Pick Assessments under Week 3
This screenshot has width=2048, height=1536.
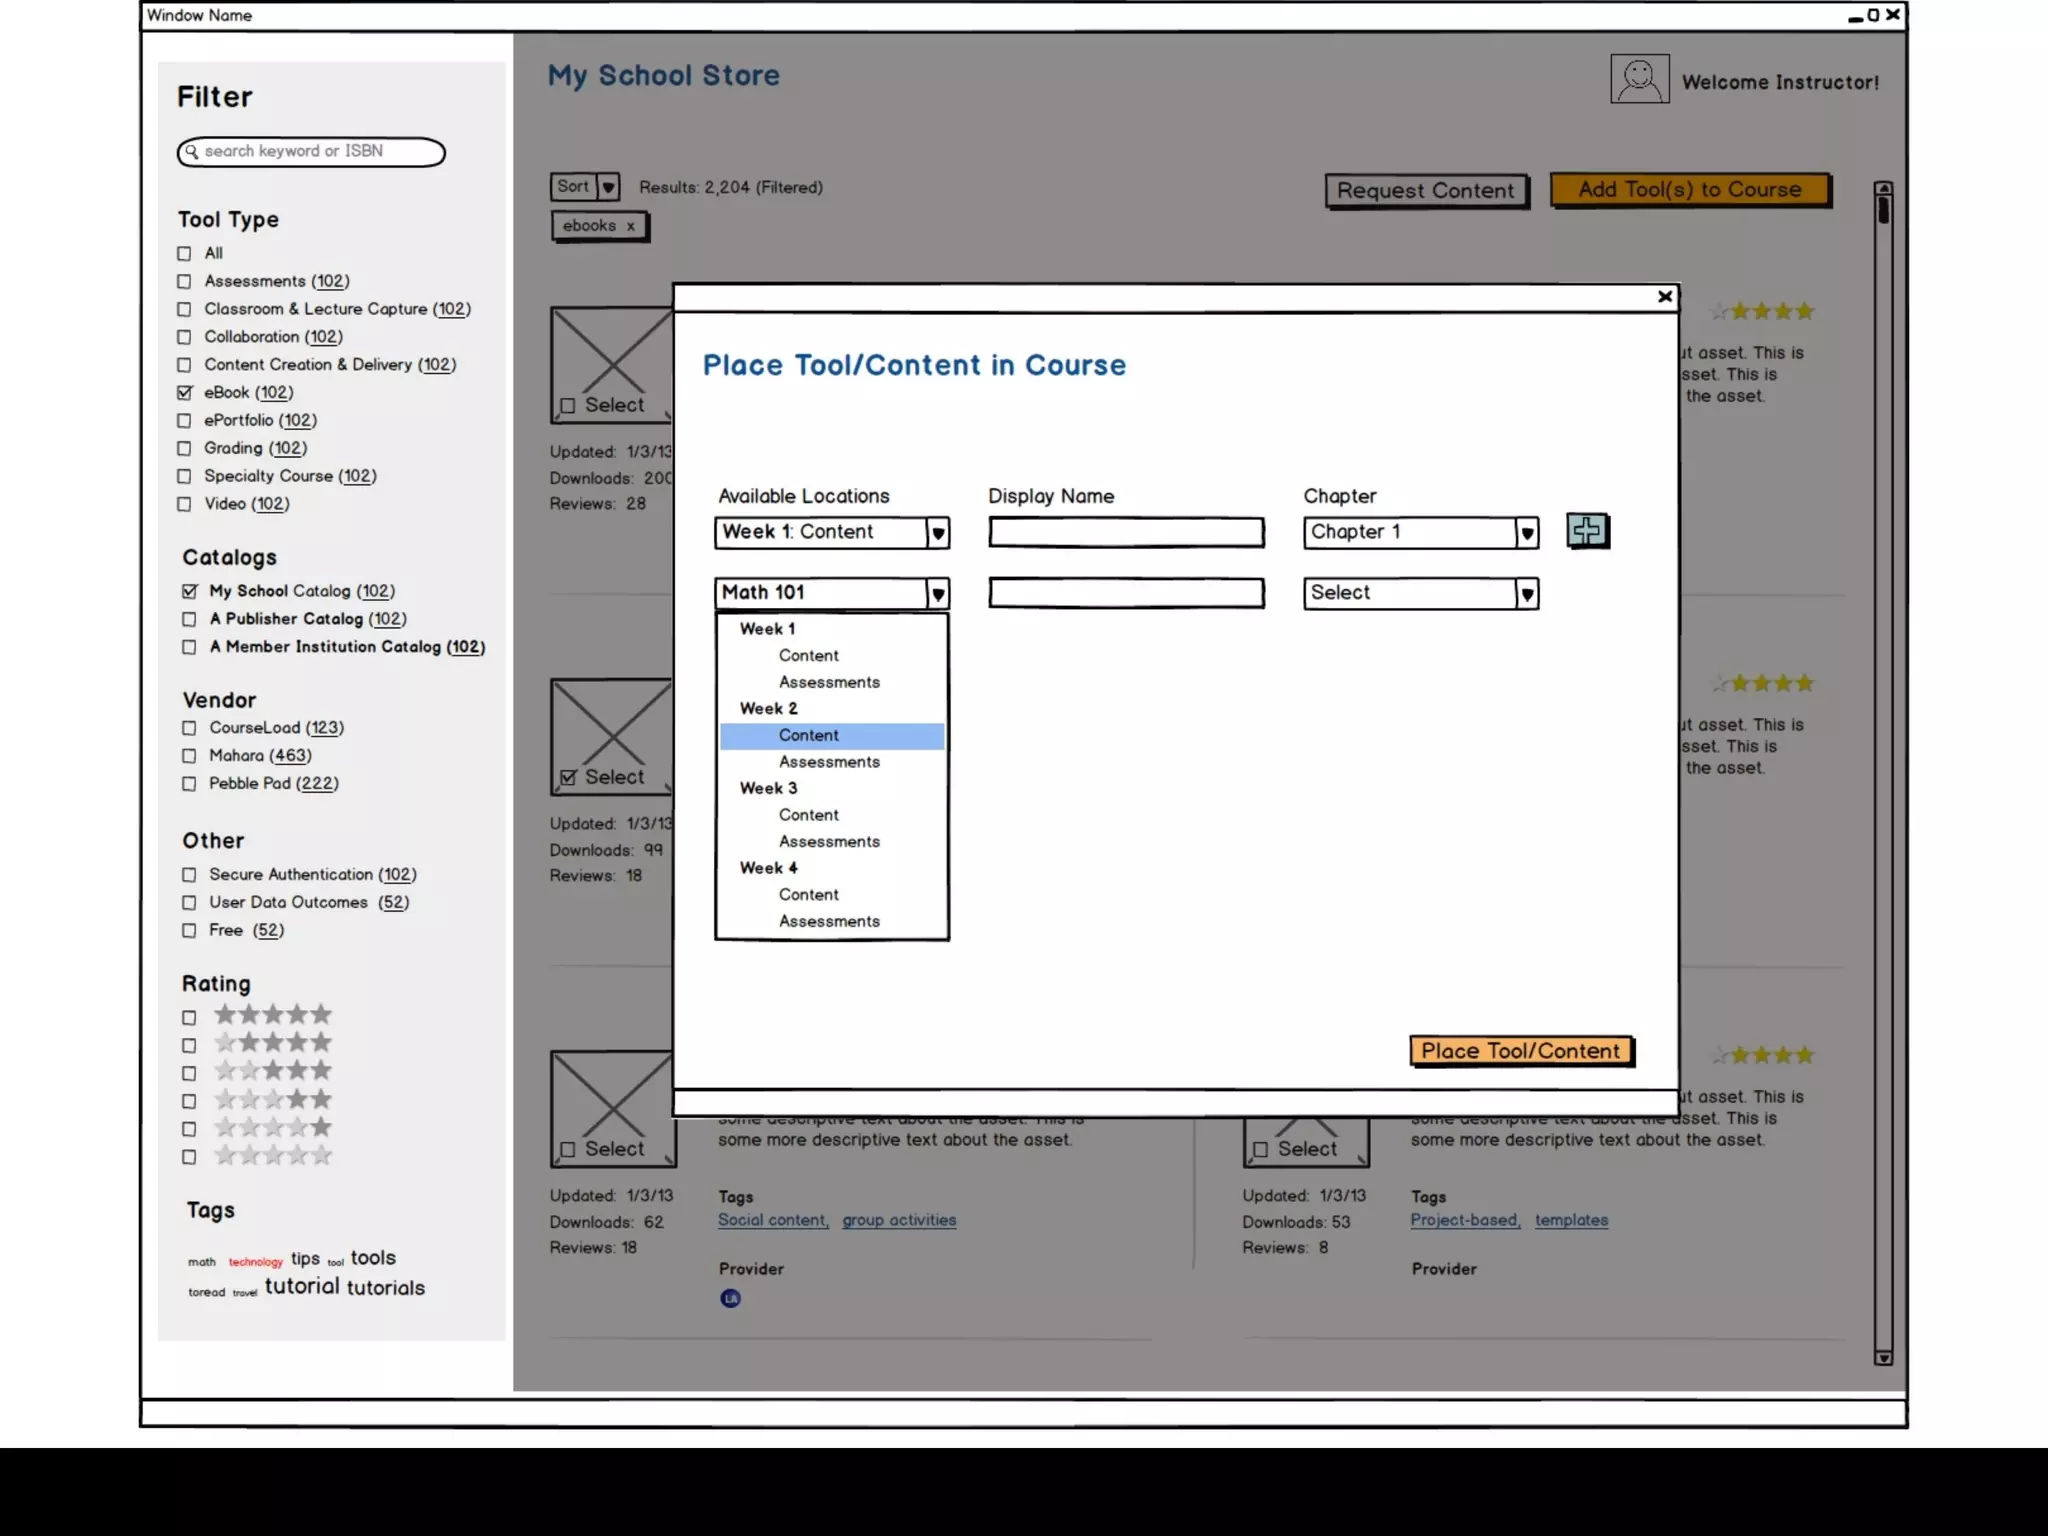point(829,842)
